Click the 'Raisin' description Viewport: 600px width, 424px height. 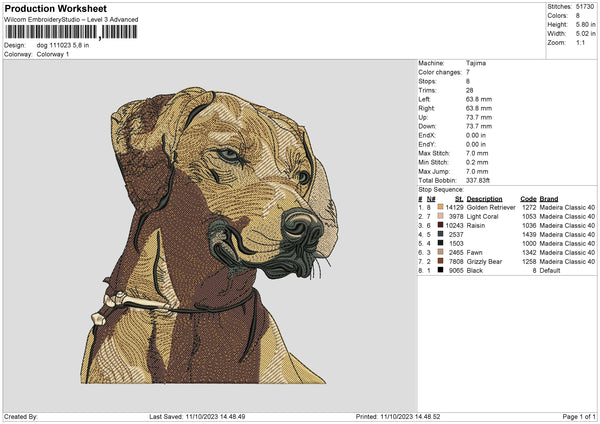click(476, 225)
